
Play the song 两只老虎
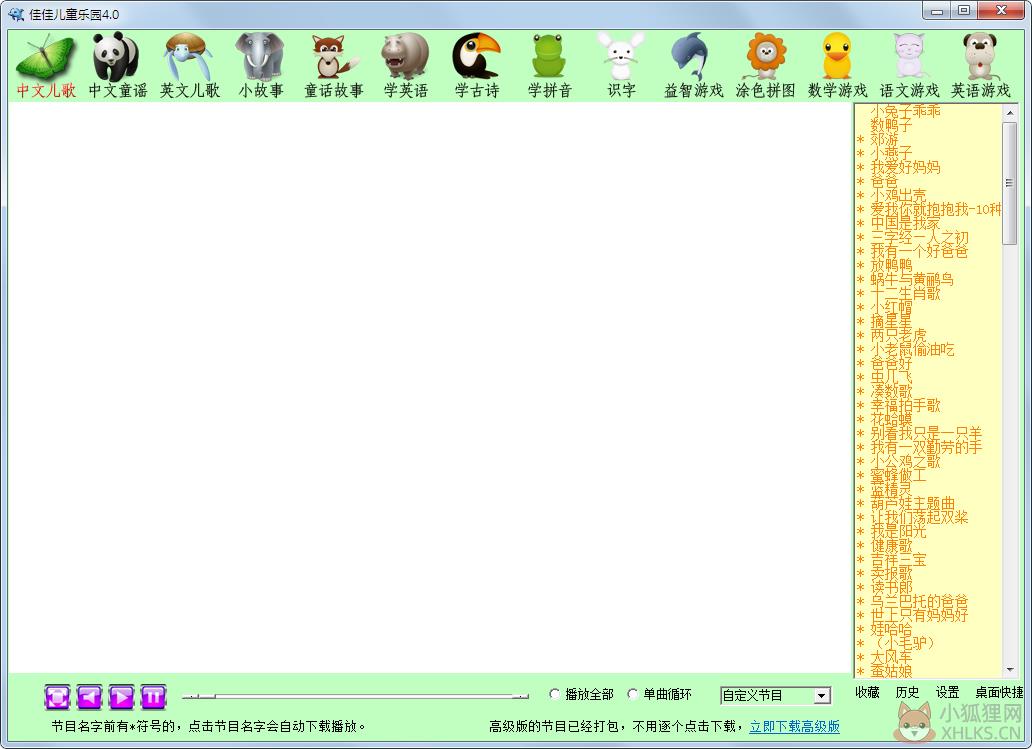(898, 335)
